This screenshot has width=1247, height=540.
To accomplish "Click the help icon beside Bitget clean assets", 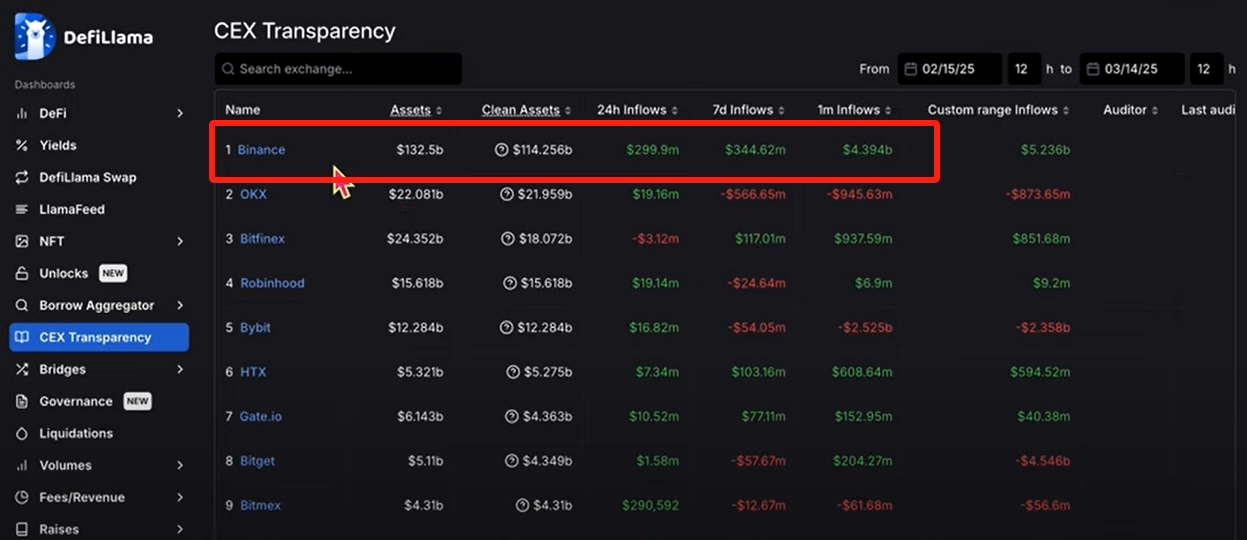I will tap(513, 461).
